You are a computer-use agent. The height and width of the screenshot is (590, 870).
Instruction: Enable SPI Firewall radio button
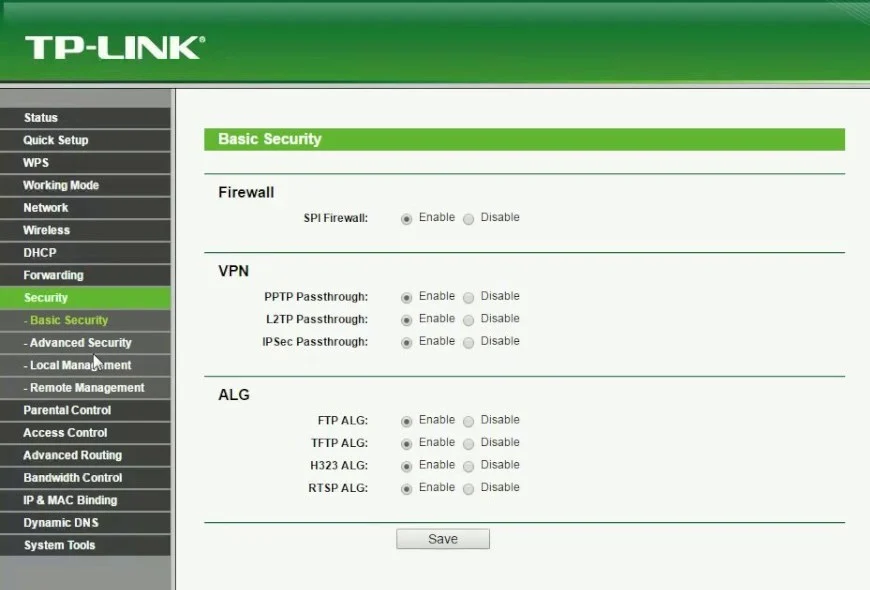[407, 219]
